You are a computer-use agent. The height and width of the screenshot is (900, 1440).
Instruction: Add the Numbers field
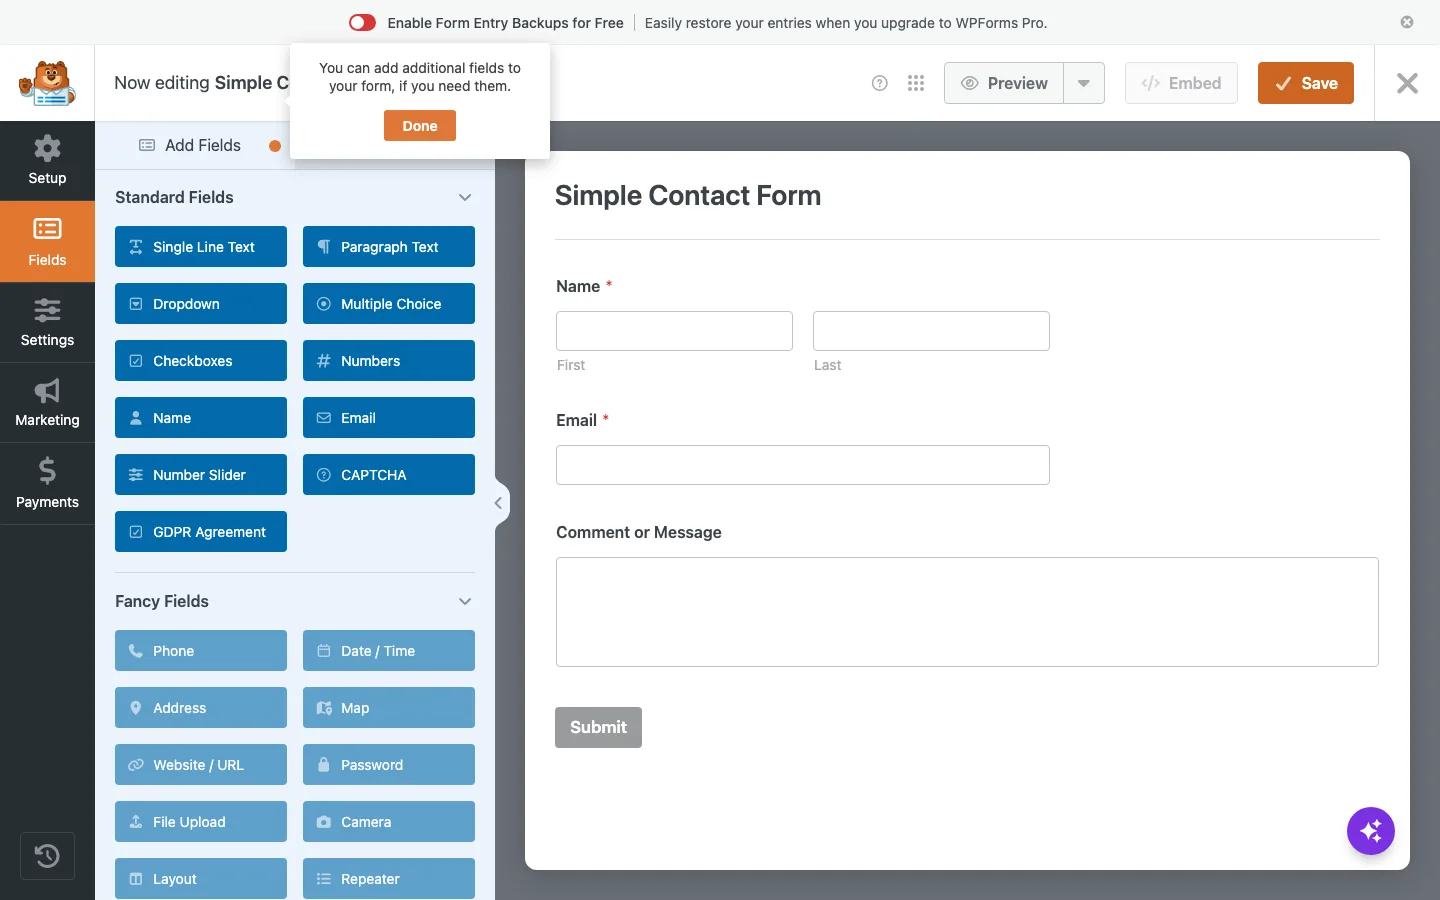389,361
